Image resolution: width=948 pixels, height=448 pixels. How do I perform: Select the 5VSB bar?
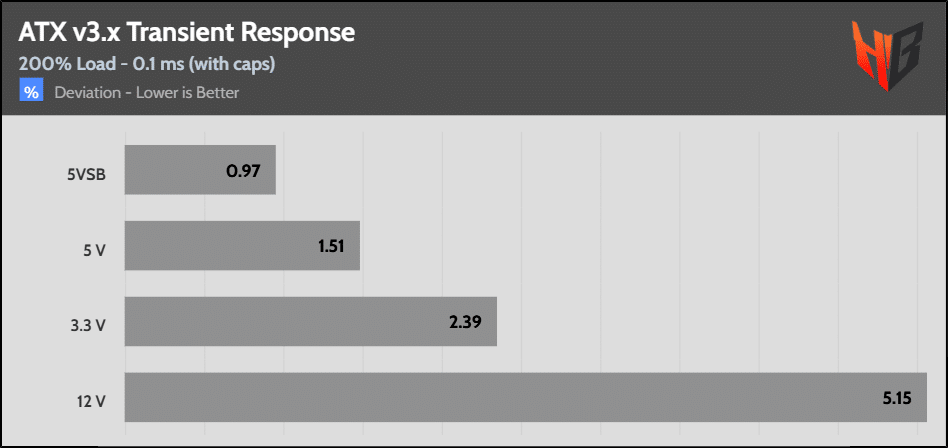[x=200, y=169]
